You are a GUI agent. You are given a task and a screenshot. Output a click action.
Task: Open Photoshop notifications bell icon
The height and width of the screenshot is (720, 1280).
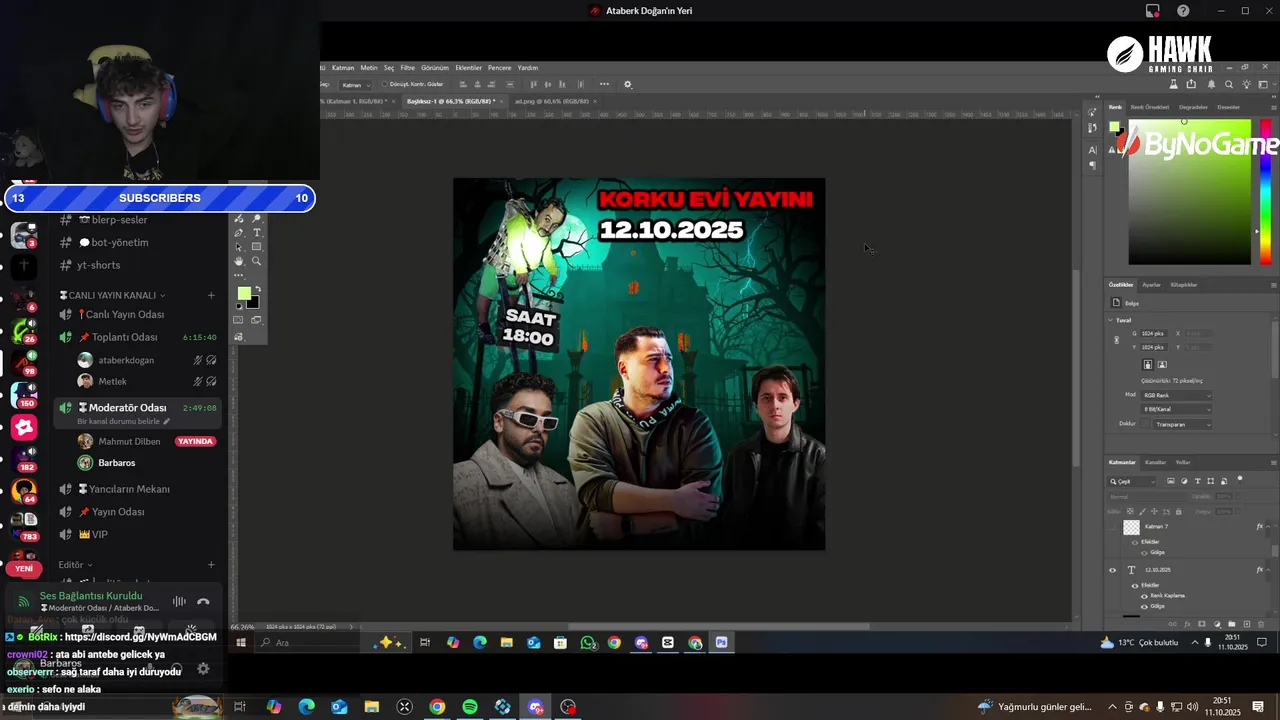[x=1211, y=84]
